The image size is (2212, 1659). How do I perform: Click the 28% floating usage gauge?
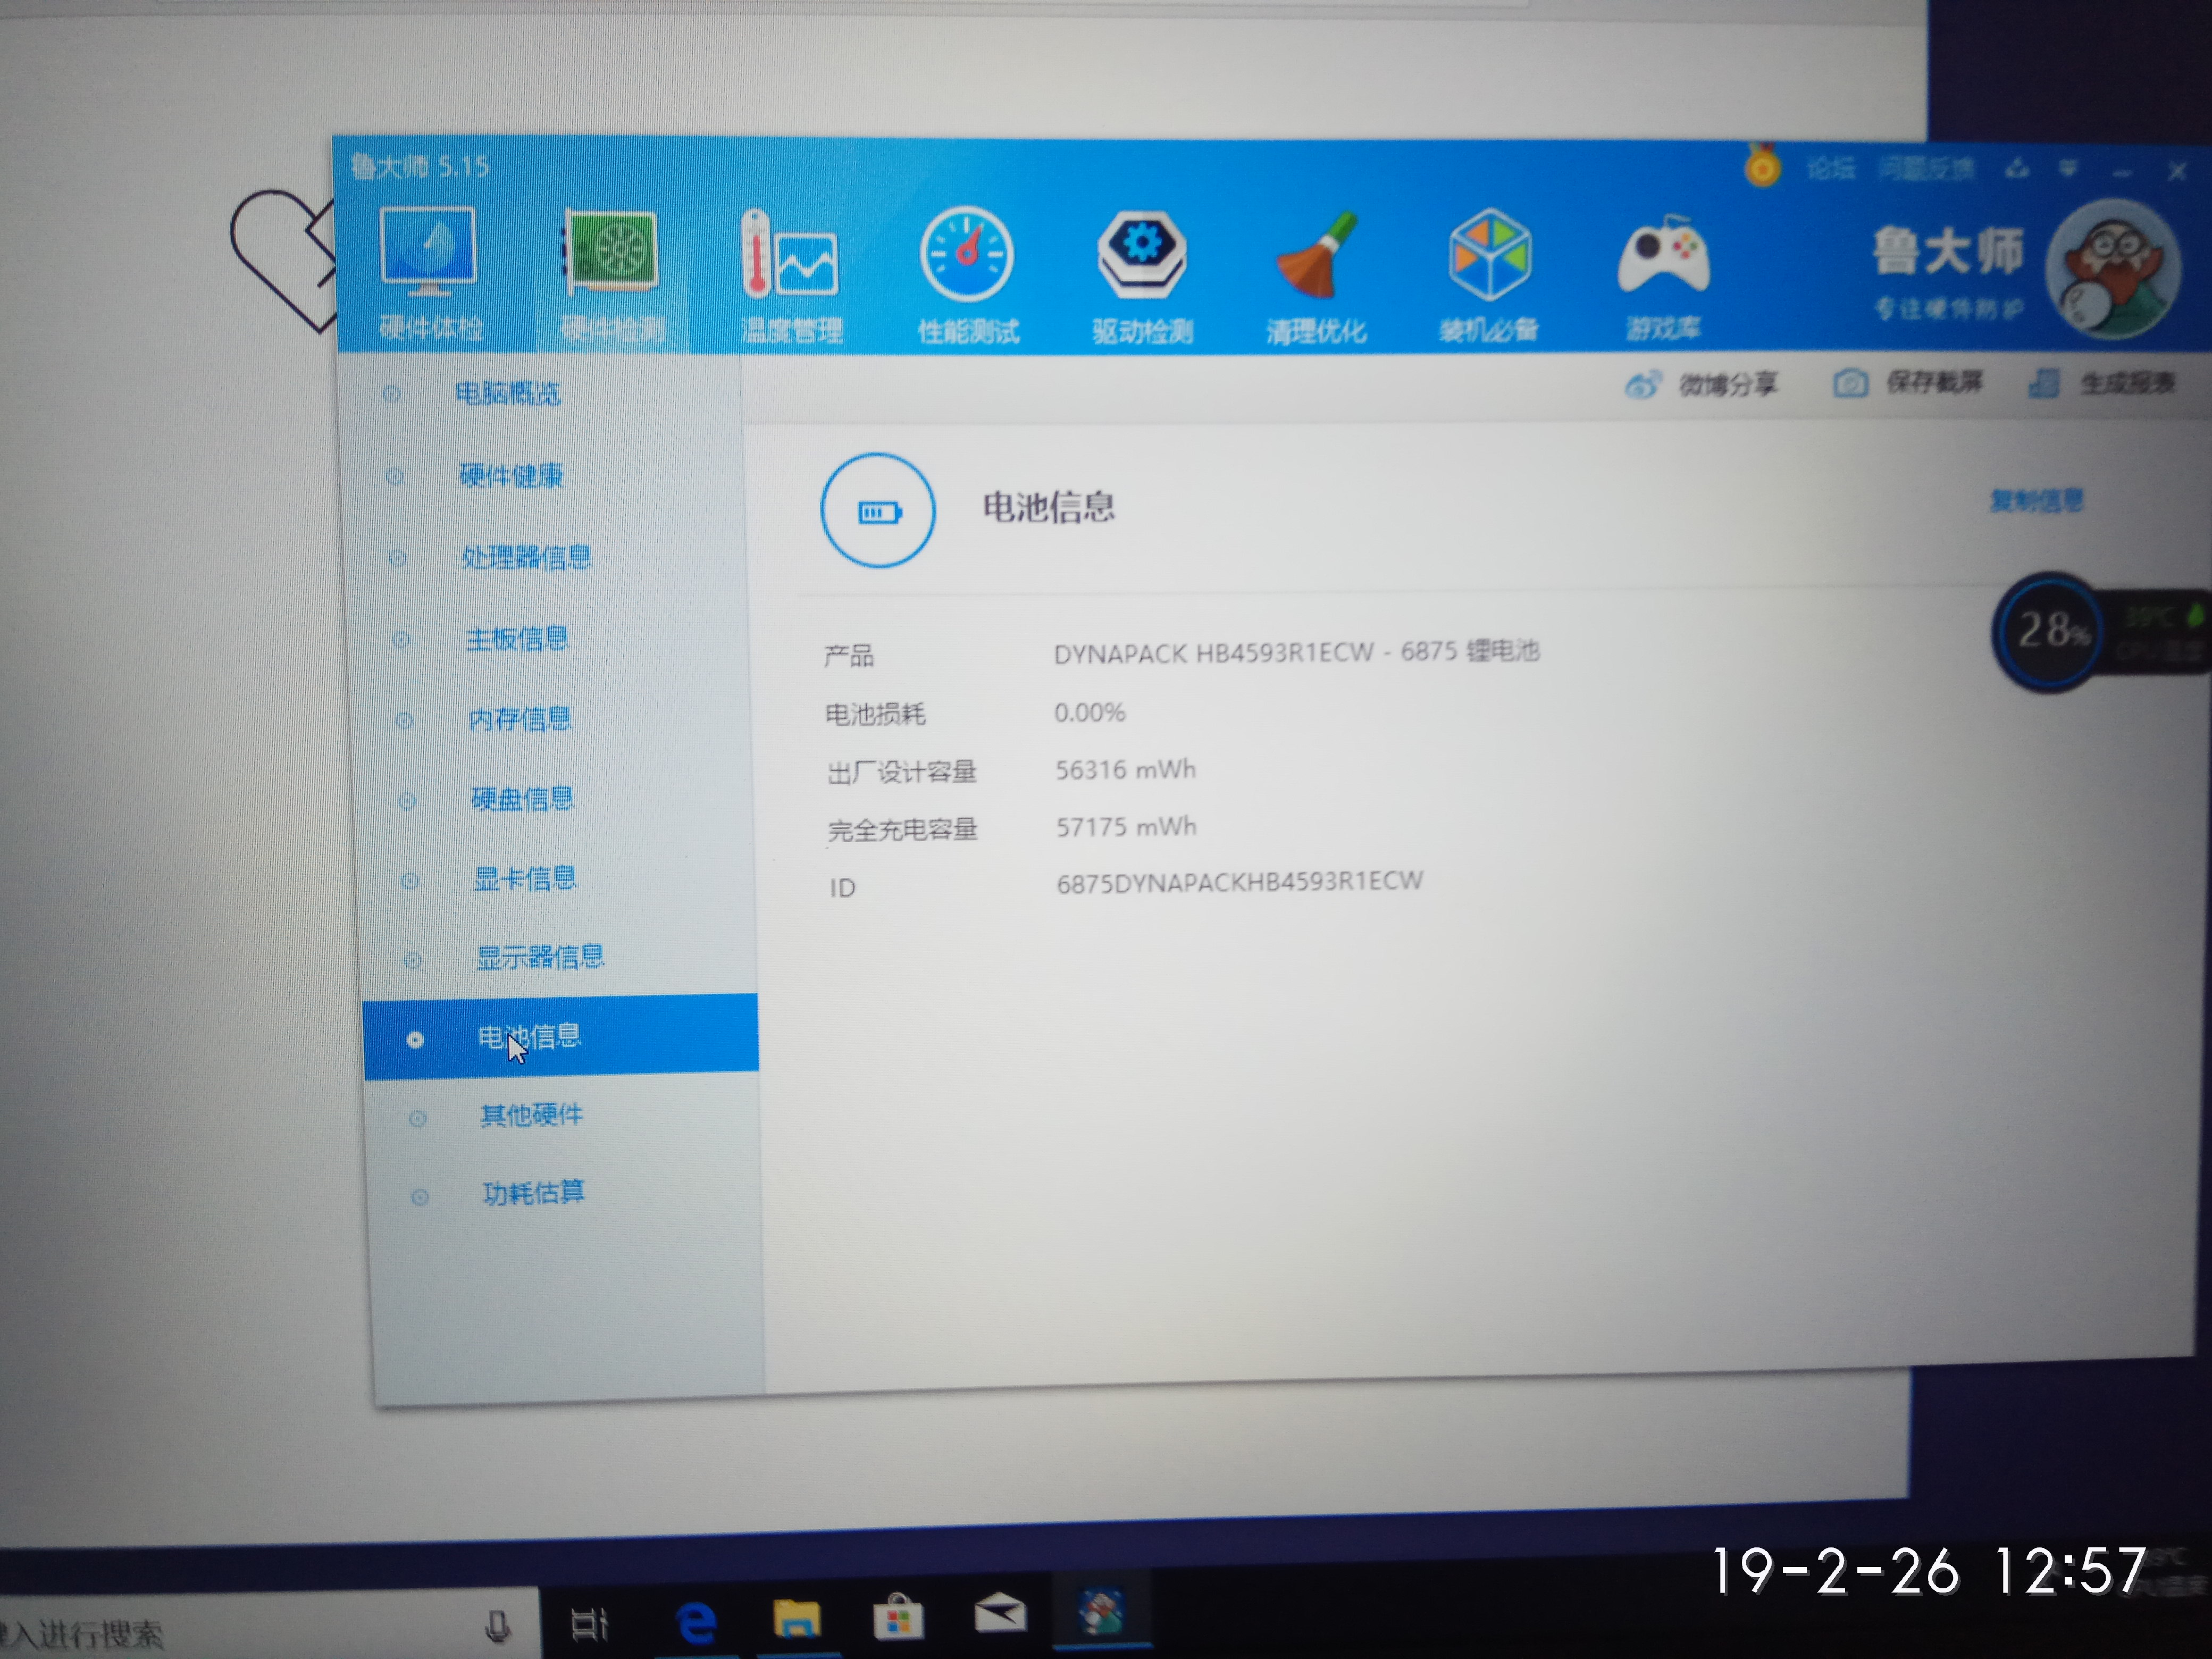pos(2050,631)
